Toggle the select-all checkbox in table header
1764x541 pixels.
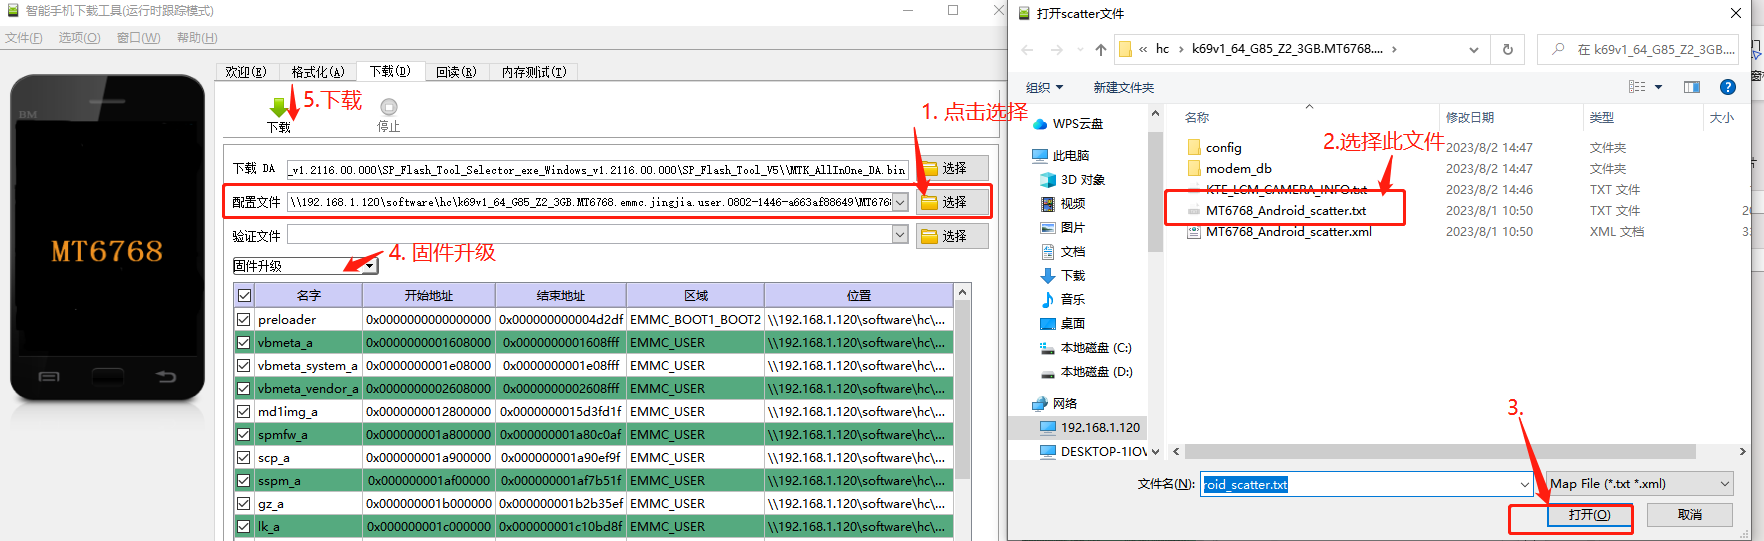244,296
